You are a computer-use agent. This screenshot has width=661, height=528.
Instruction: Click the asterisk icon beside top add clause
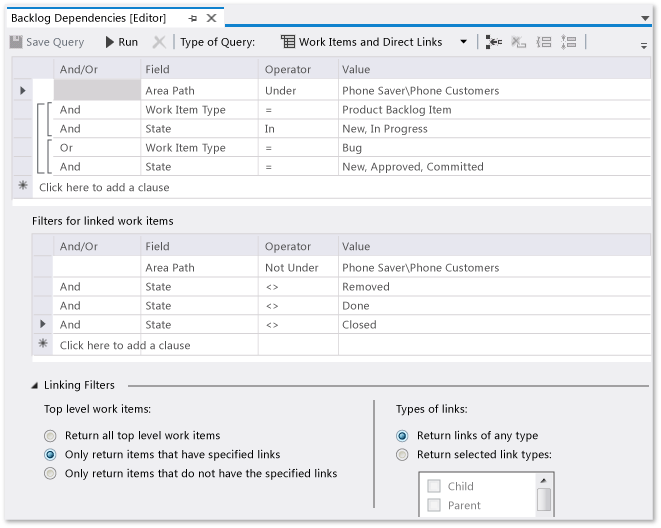pos(23,185)
